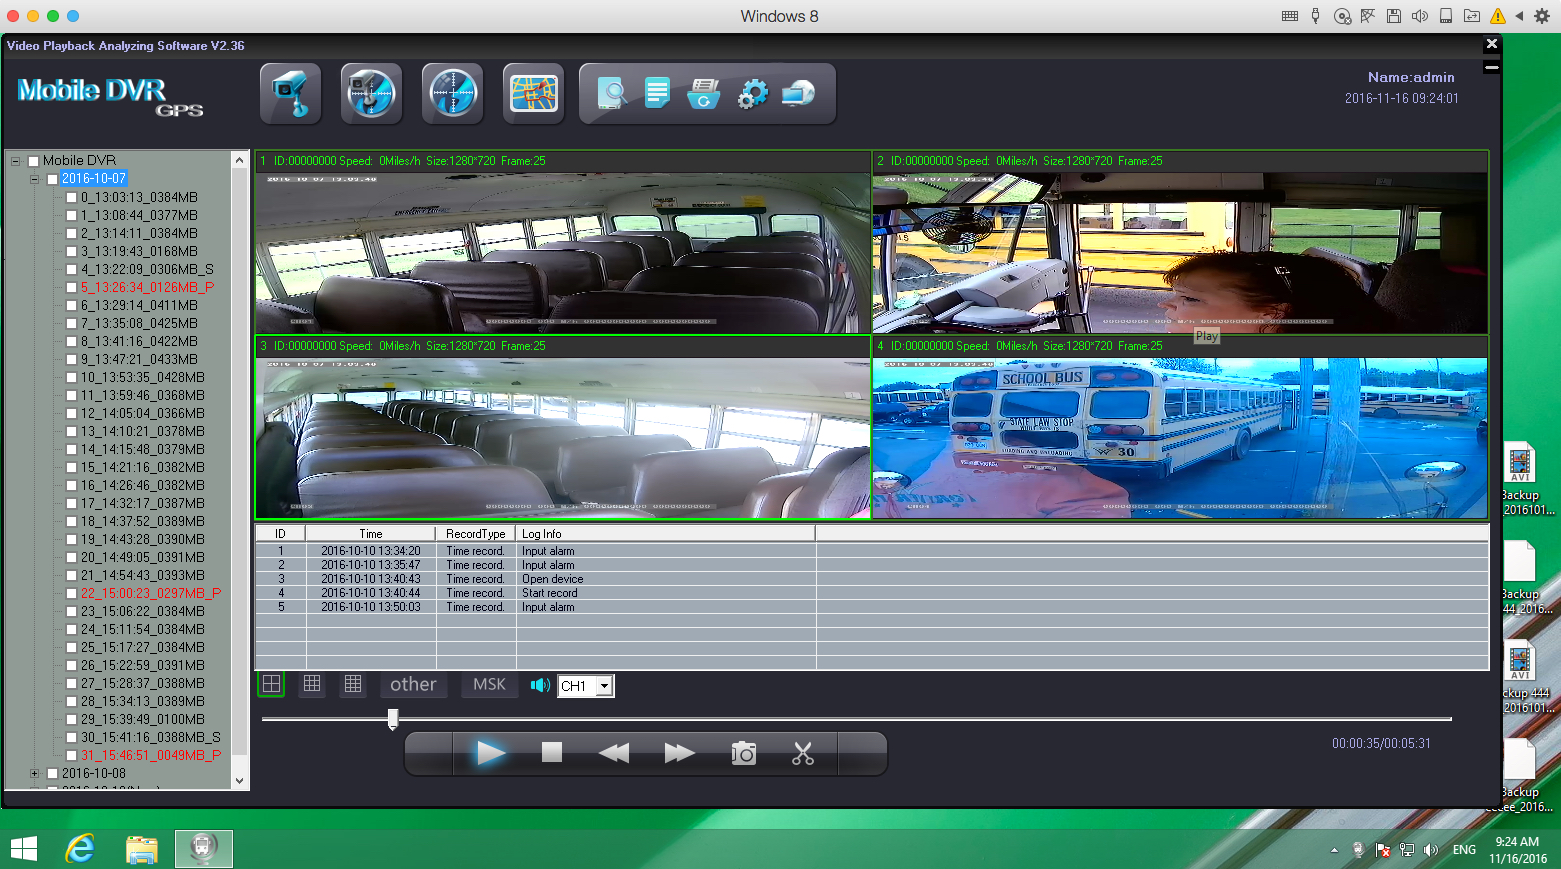The width and height of the screenshot is (1561, 869).
Task: Open the CH1 audio channel dropdown
Action: click(604, 686)
